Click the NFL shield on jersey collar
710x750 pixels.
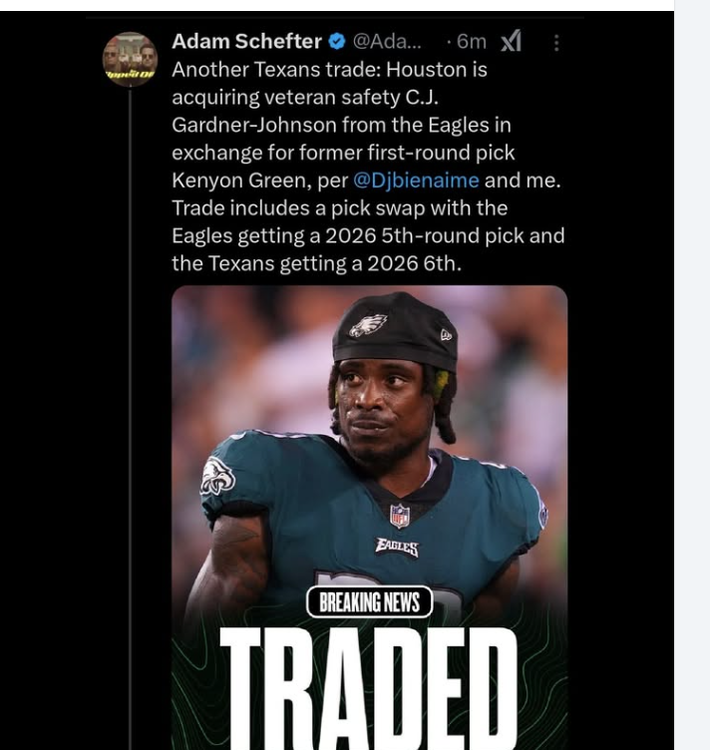tap(399, 516)
